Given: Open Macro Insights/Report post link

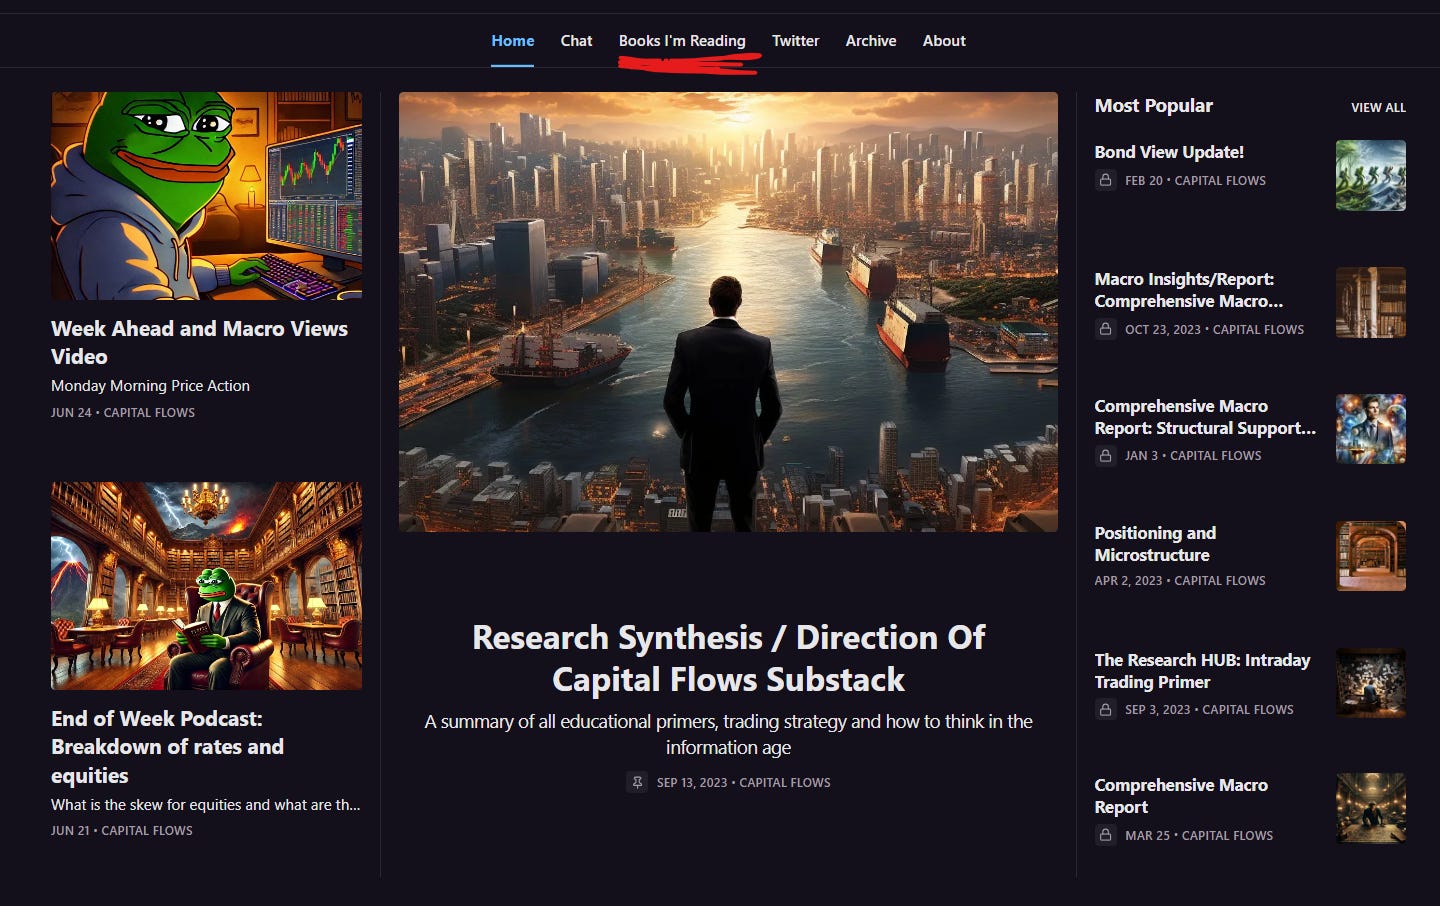Looking at the screenshot, I should pos(1188,290).
